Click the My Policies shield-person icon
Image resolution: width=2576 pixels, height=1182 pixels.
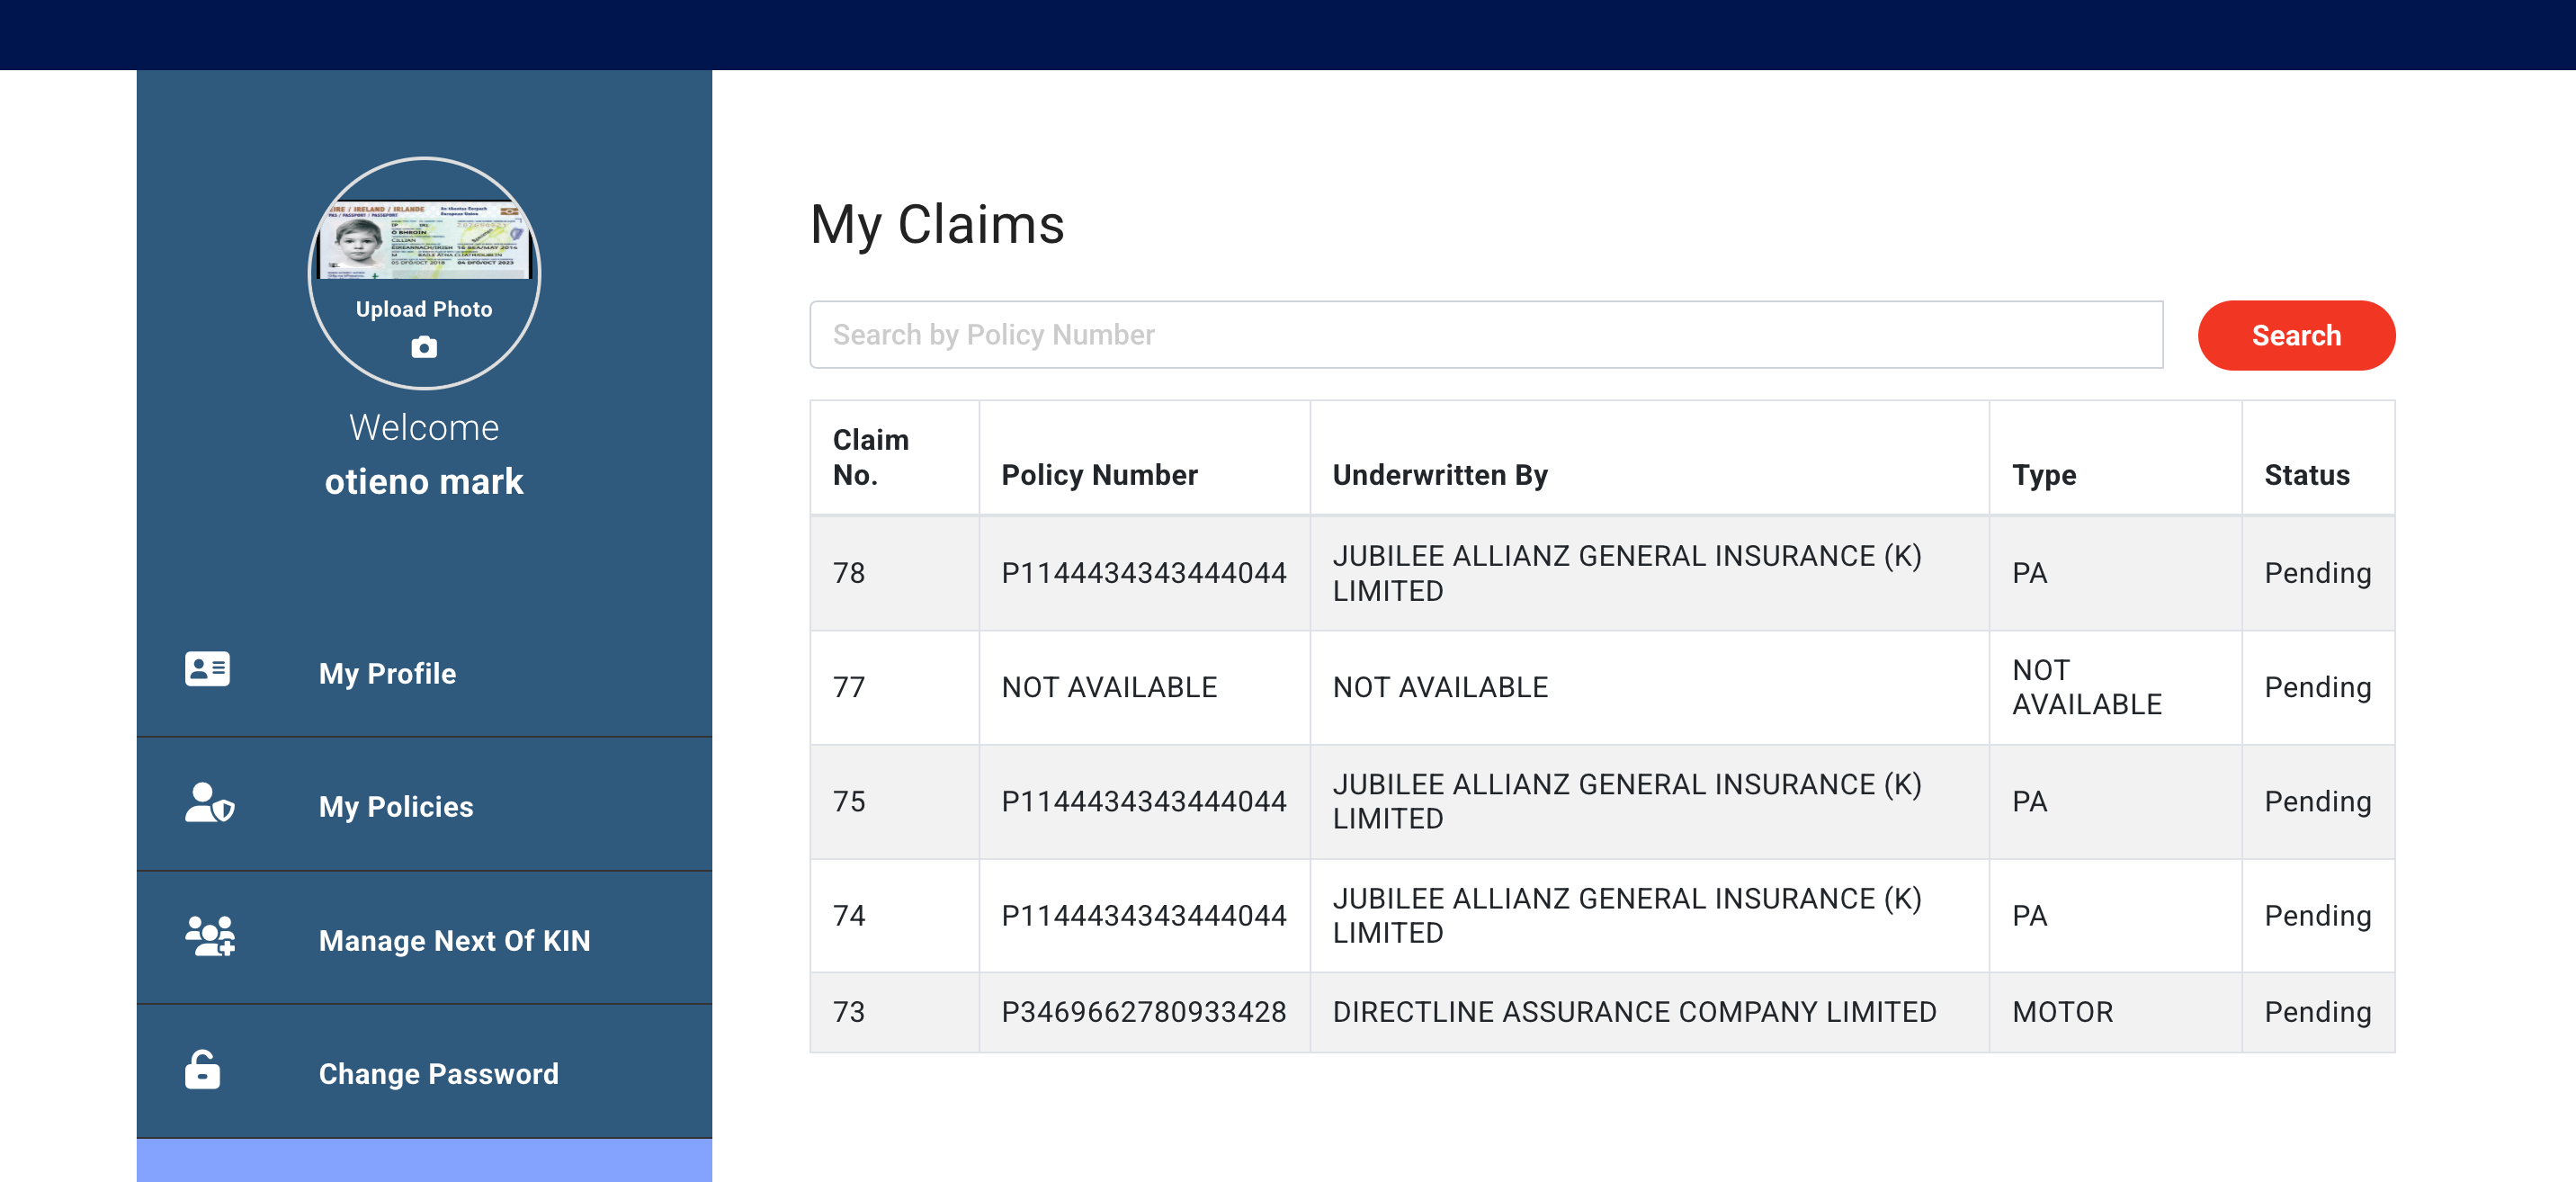pos(209,803)
